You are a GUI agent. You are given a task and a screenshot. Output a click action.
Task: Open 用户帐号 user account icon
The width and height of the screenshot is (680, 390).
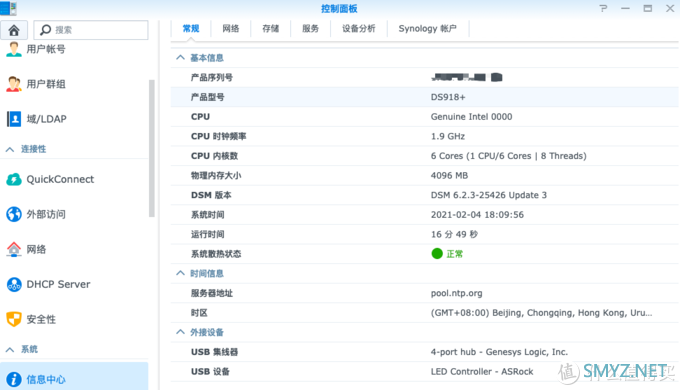[14, 49]
